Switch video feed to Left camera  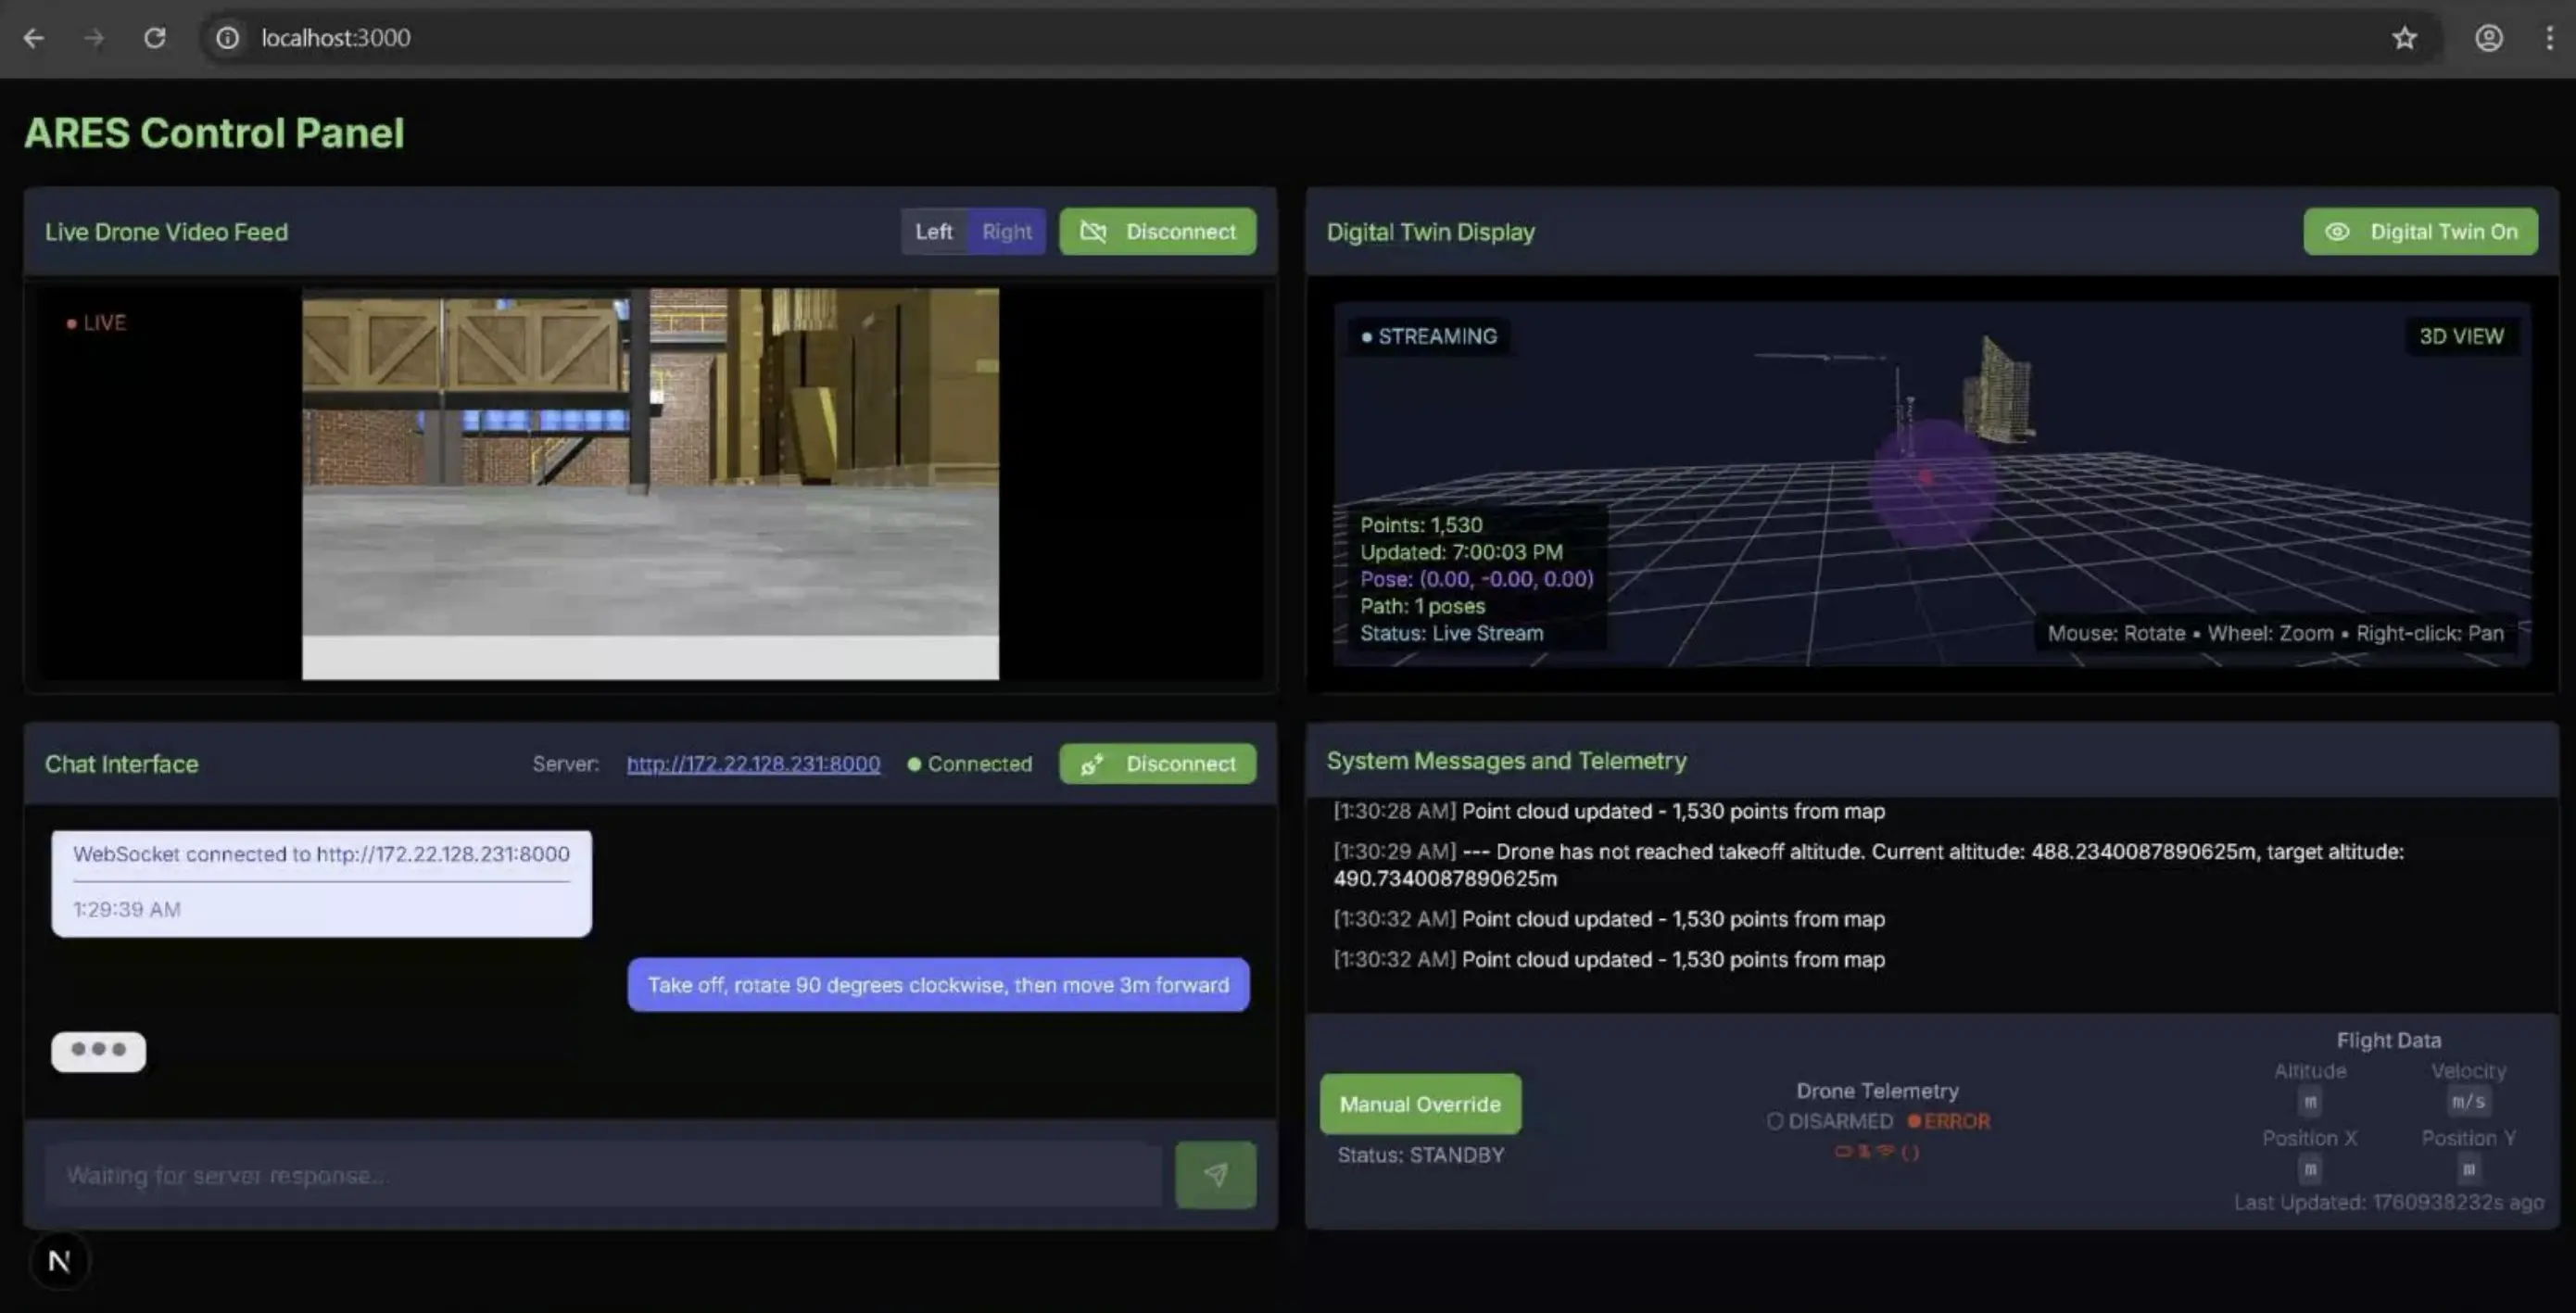pyautogui.click(x=933, y=231)
